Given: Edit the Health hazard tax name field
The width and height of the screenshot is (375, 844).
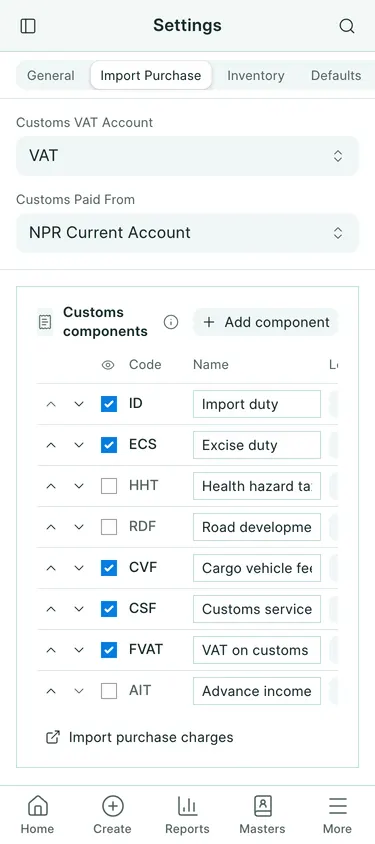Looking at the screenshot, I should [x=257, y=486].
